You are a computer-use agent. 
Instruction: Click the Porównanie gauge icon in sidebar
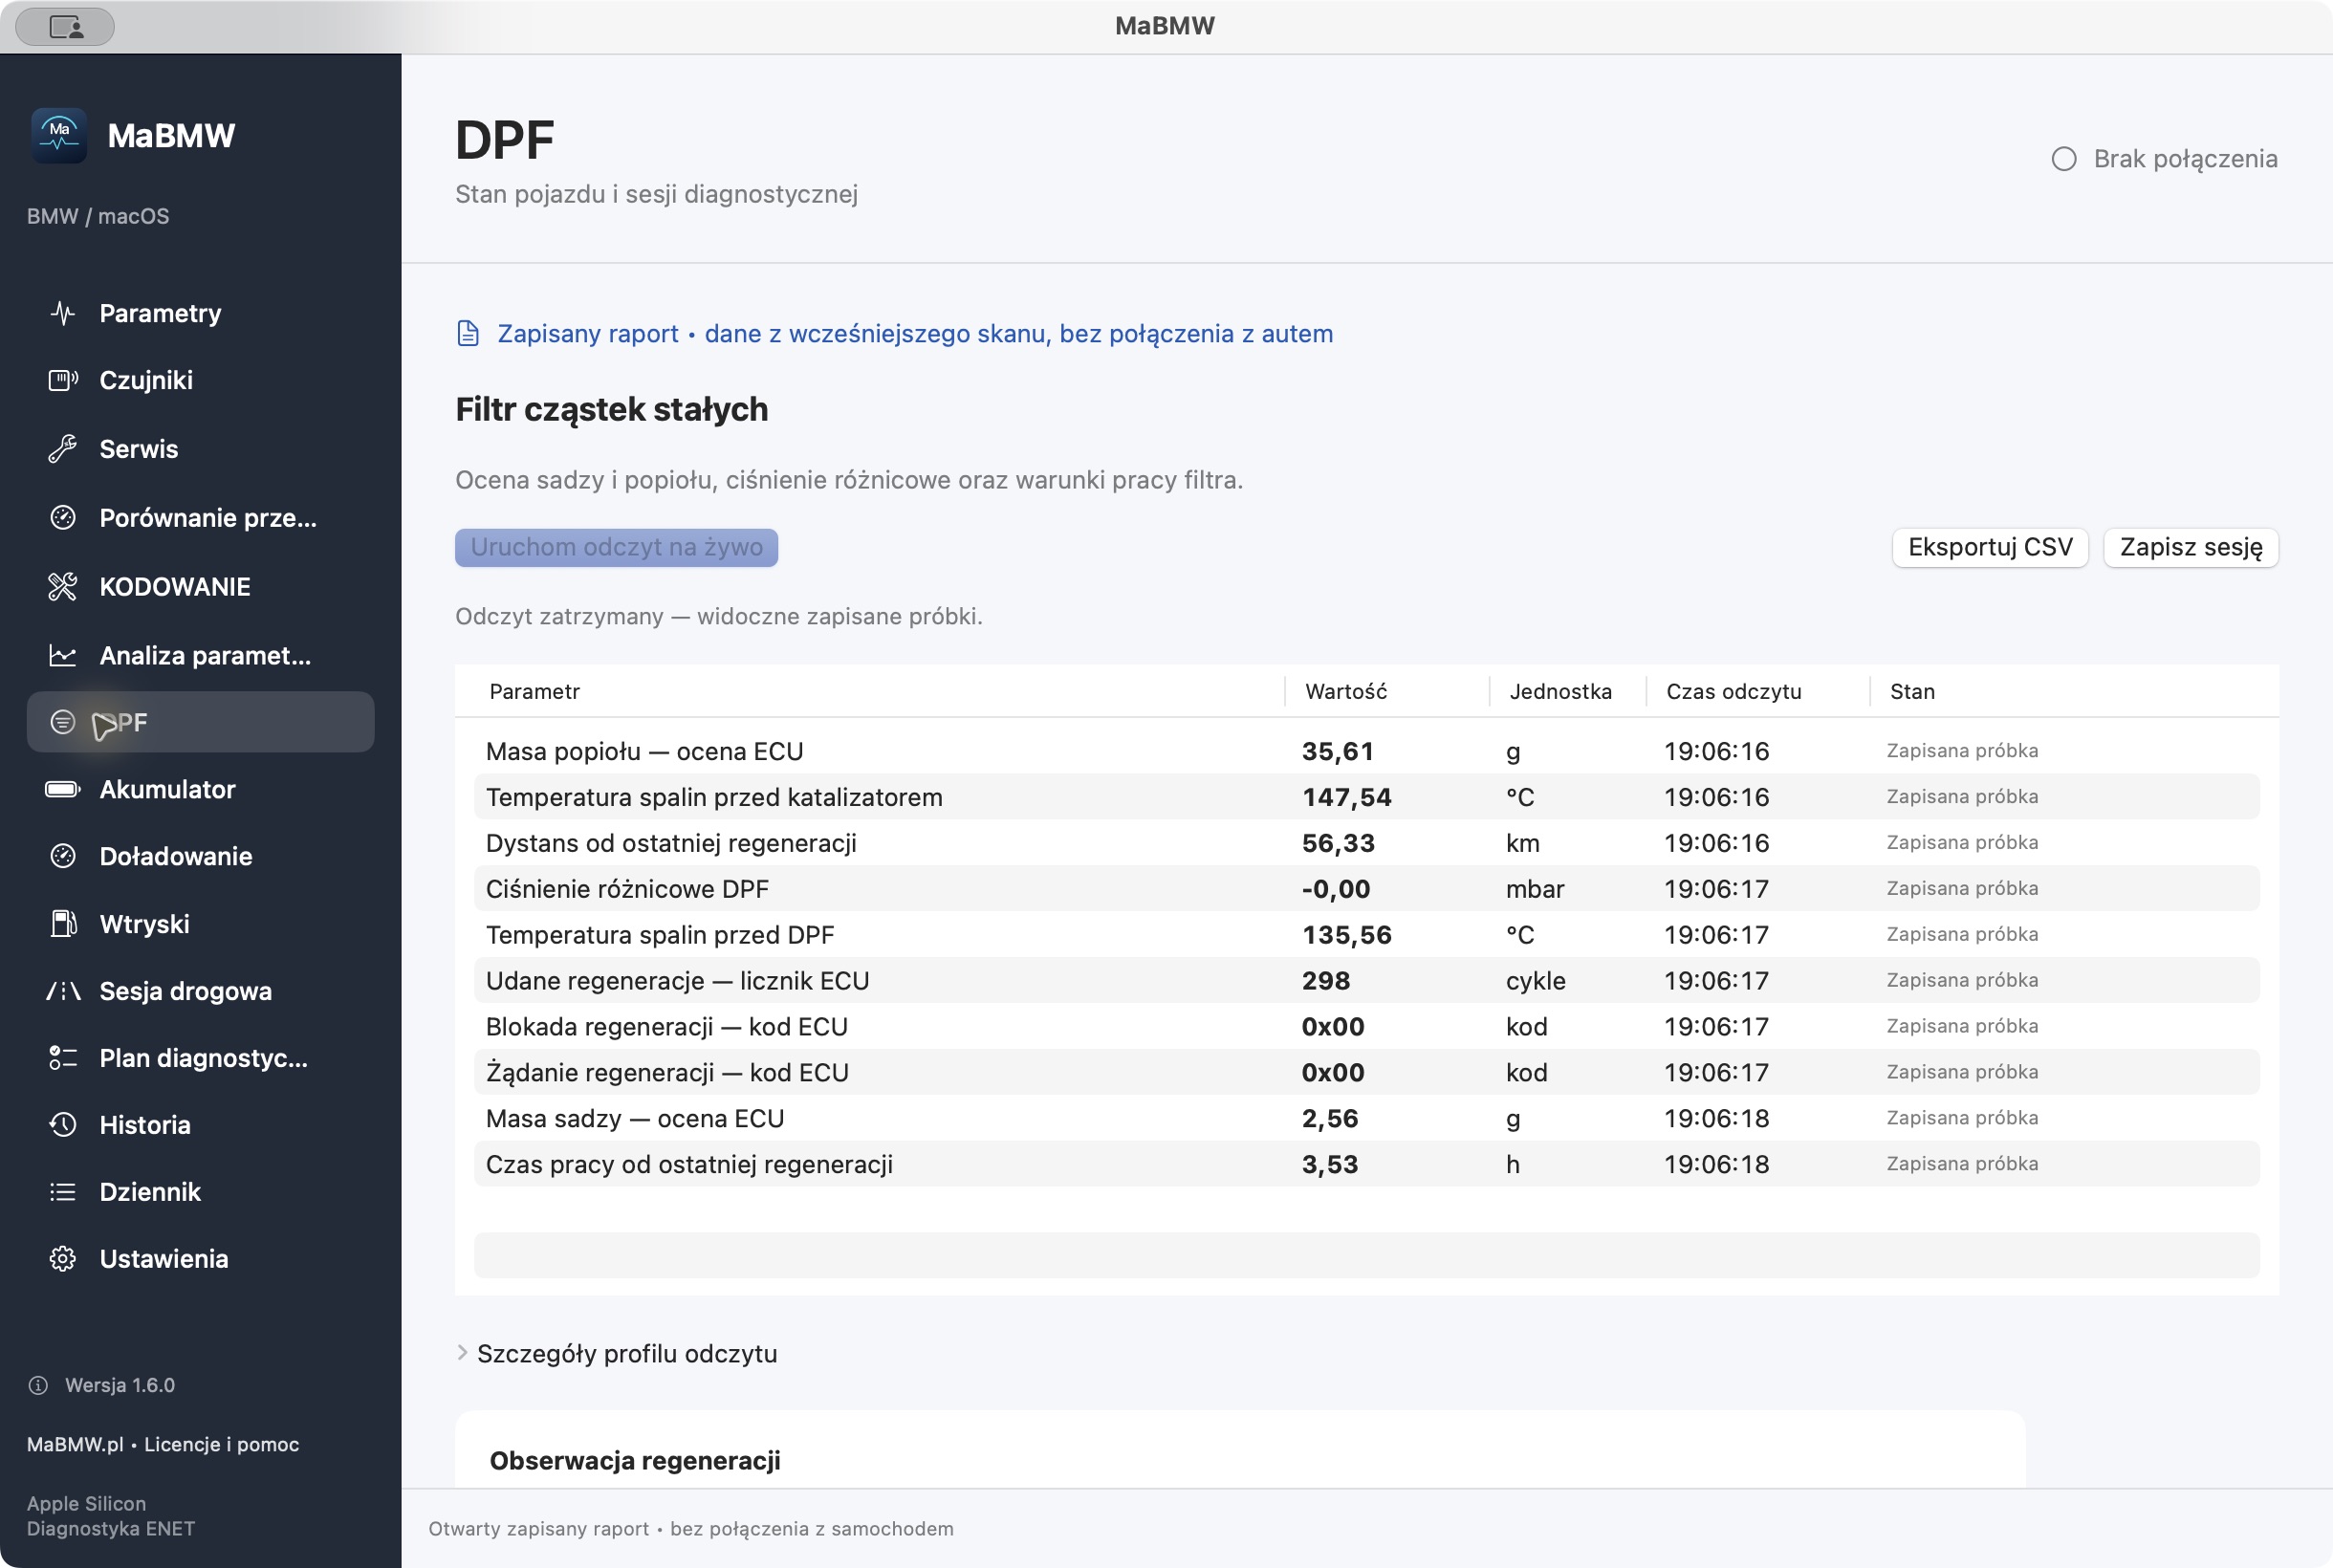(62, 518)
